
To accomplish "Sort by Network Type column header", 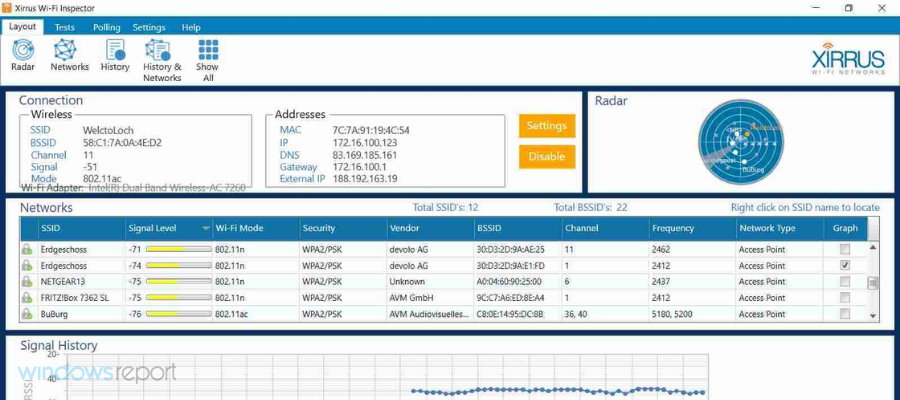I will [779, 228].
